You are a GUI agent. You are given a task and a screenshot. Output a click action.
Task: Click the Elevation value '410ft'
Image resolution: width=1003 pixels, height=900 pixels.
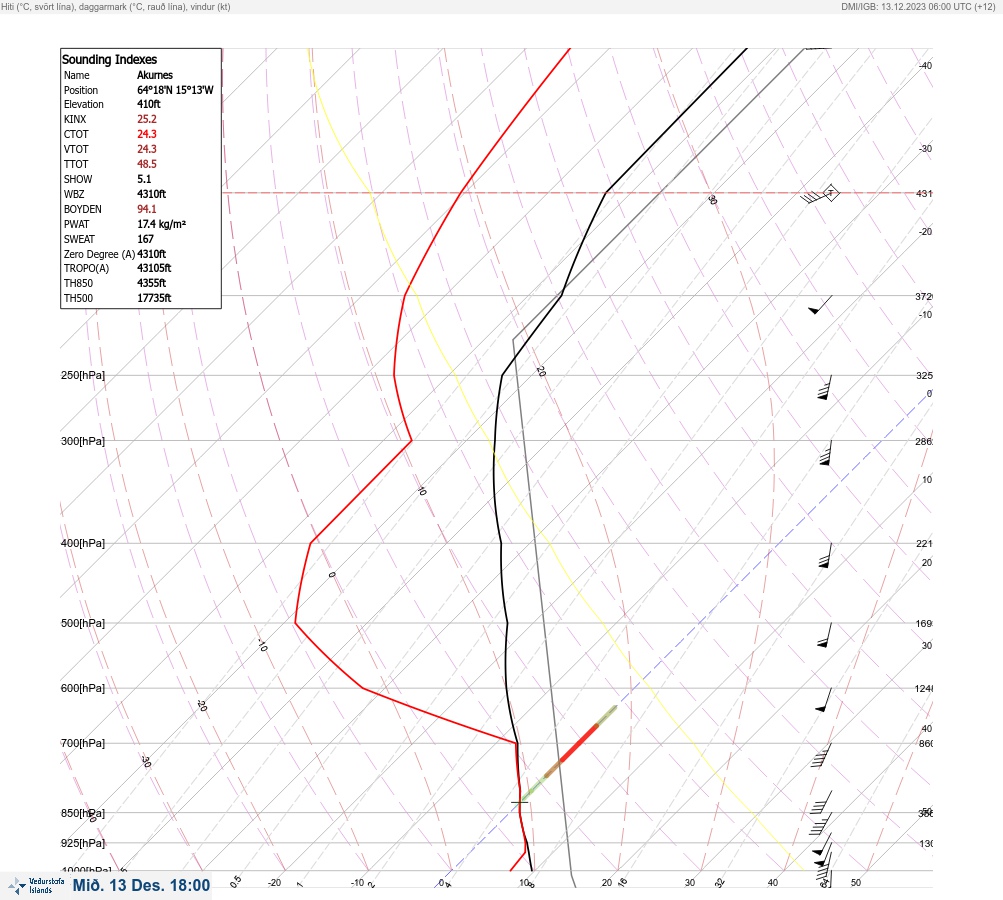(148, 104)
